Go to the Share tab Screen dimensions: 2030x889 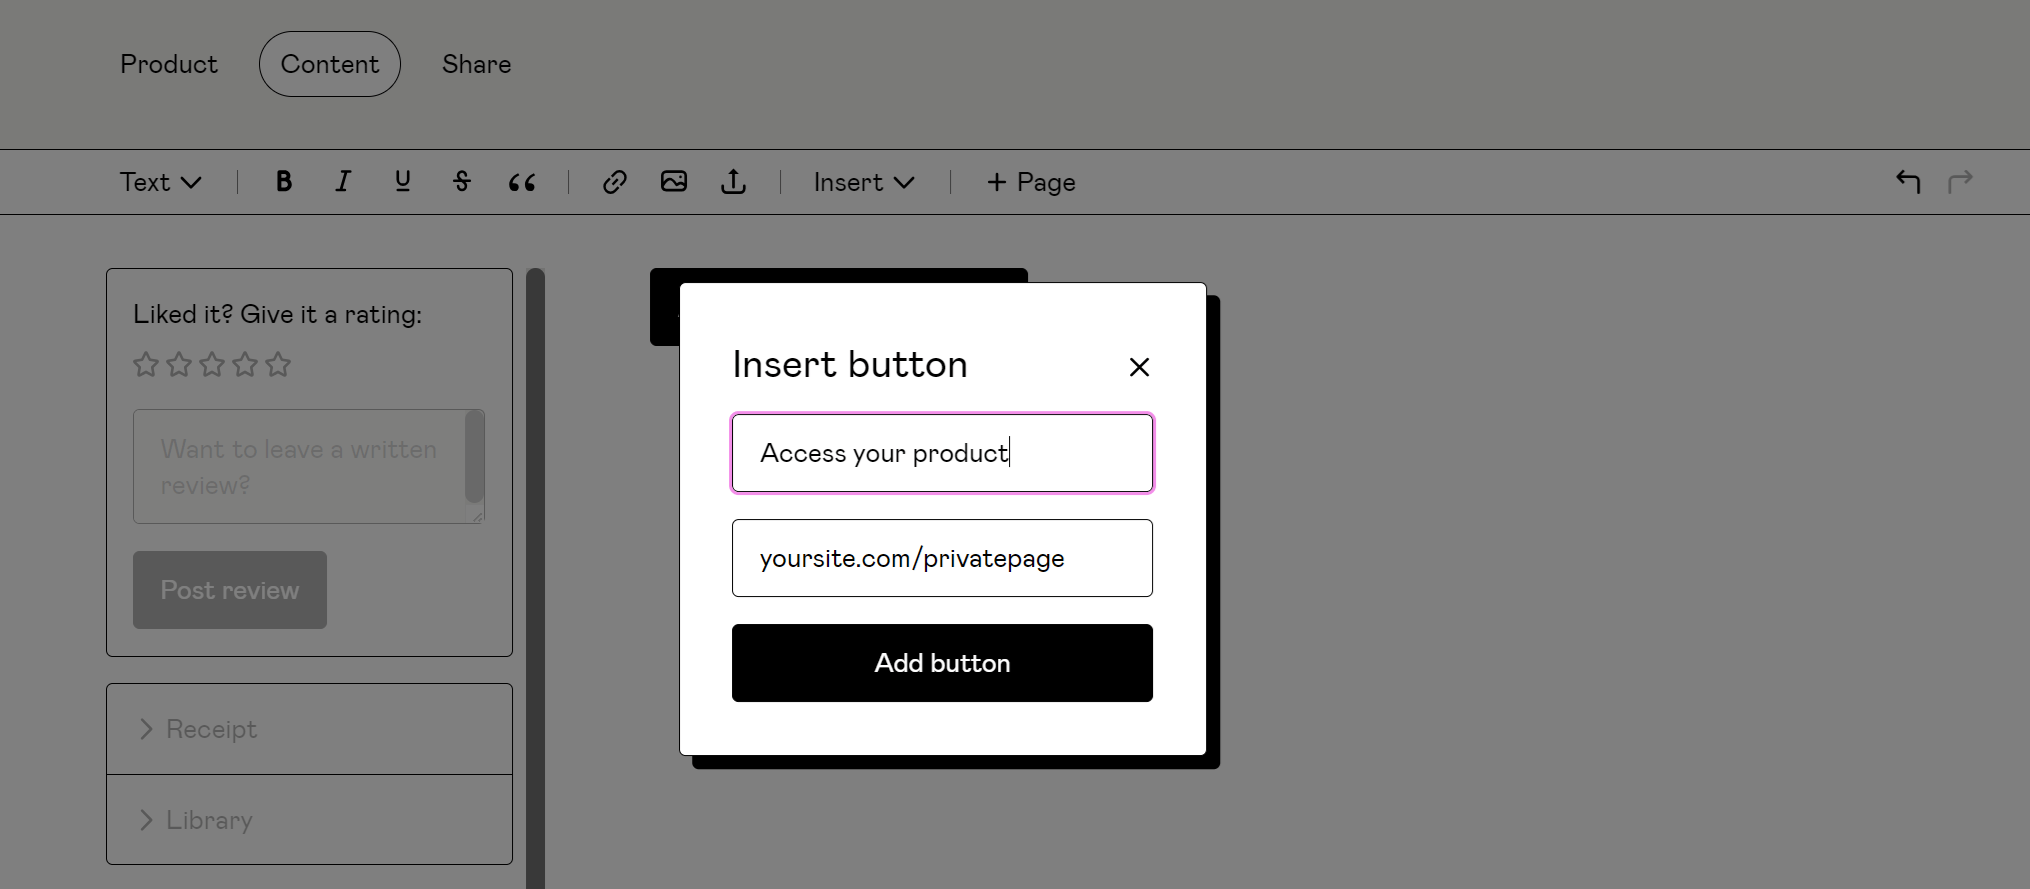point(477,64)
